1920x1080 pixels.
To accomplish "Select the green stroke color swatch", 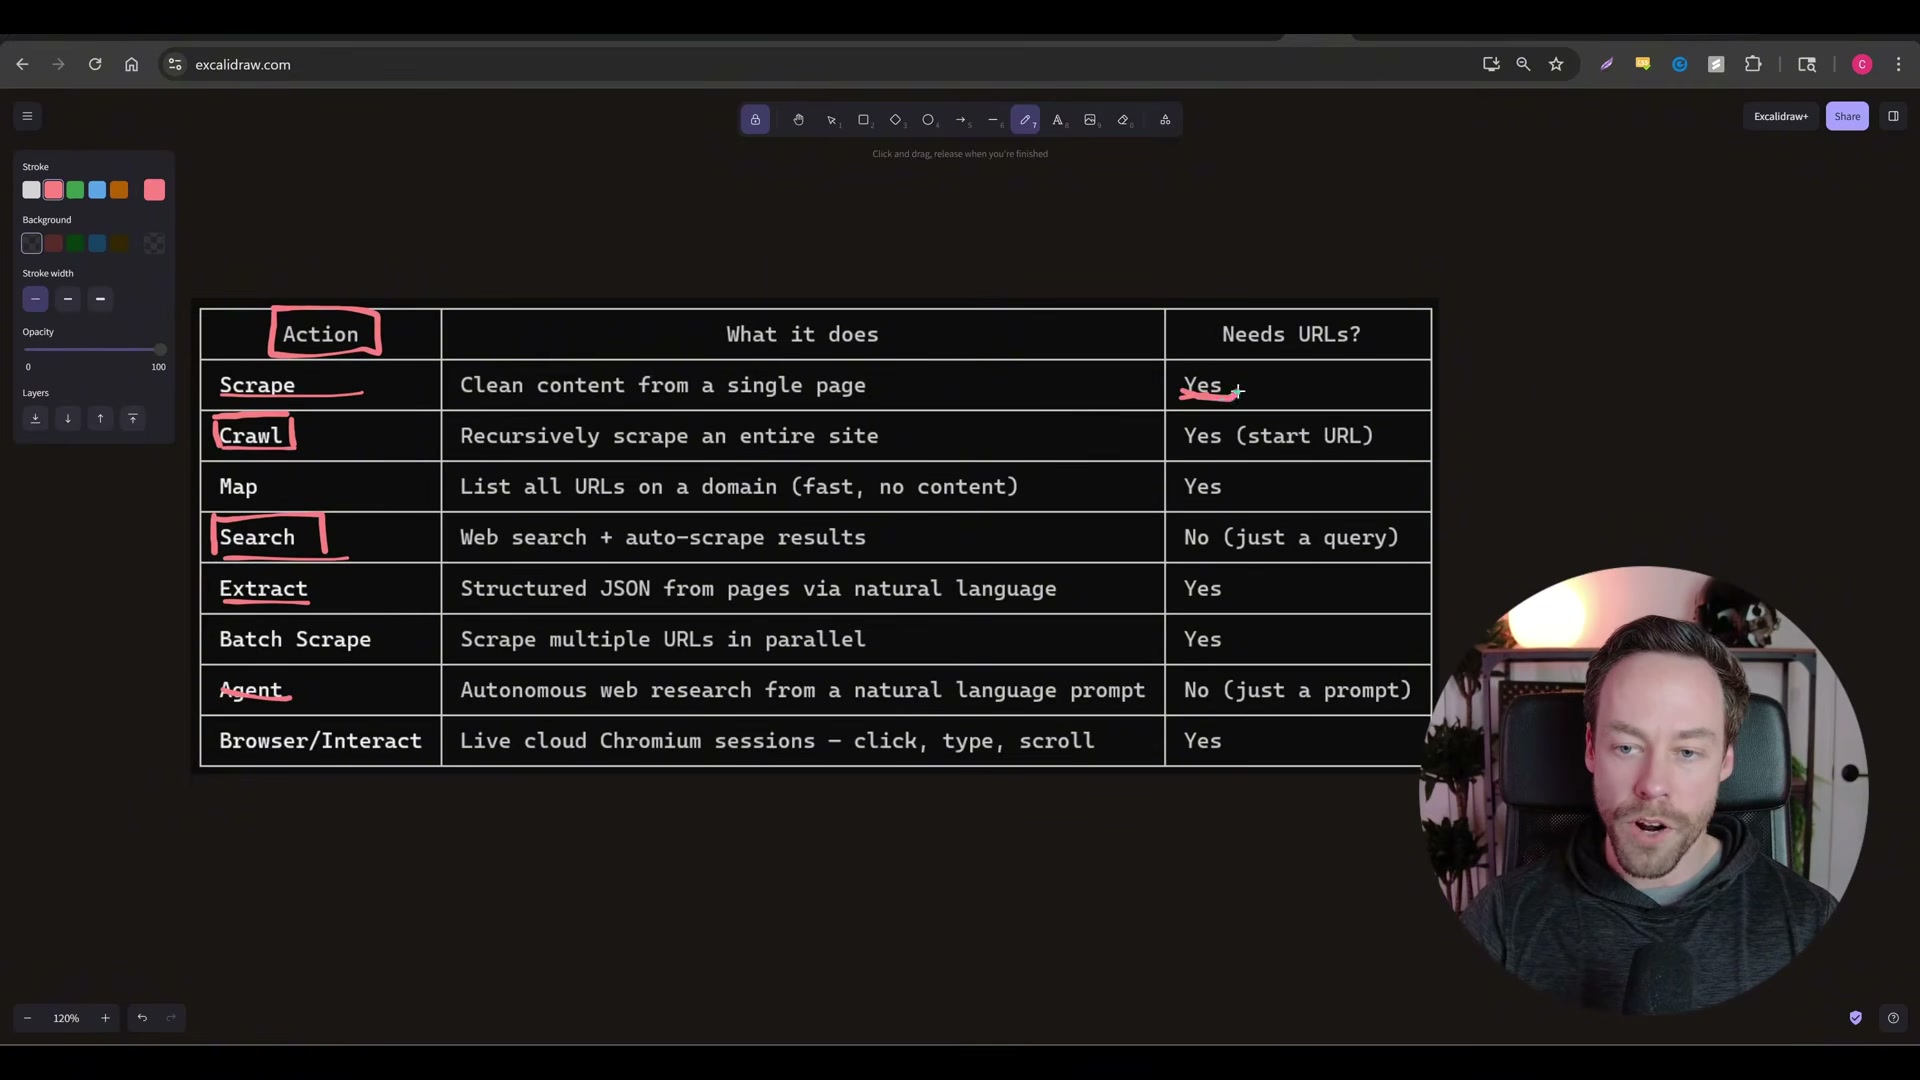I will click(75, 190).
